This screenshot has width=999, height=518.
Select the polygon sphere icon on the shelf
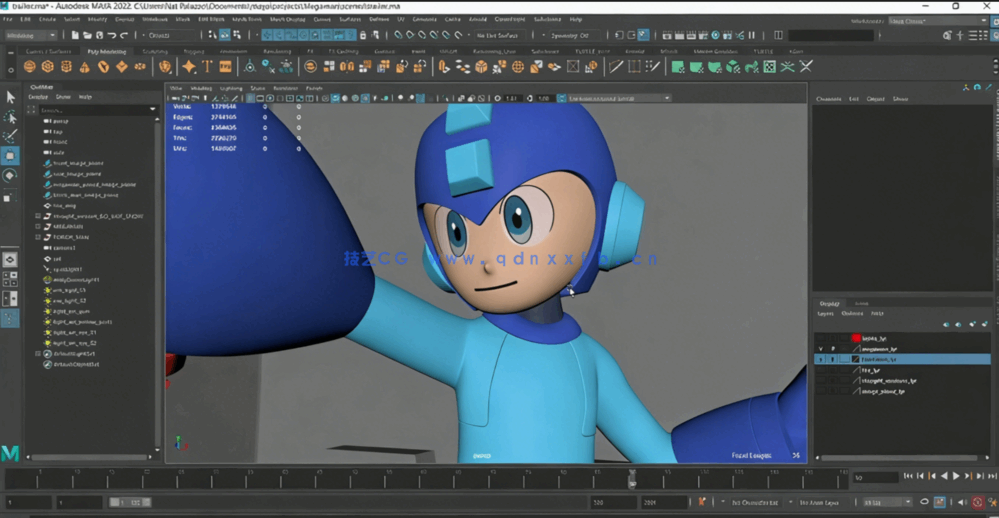29,67
